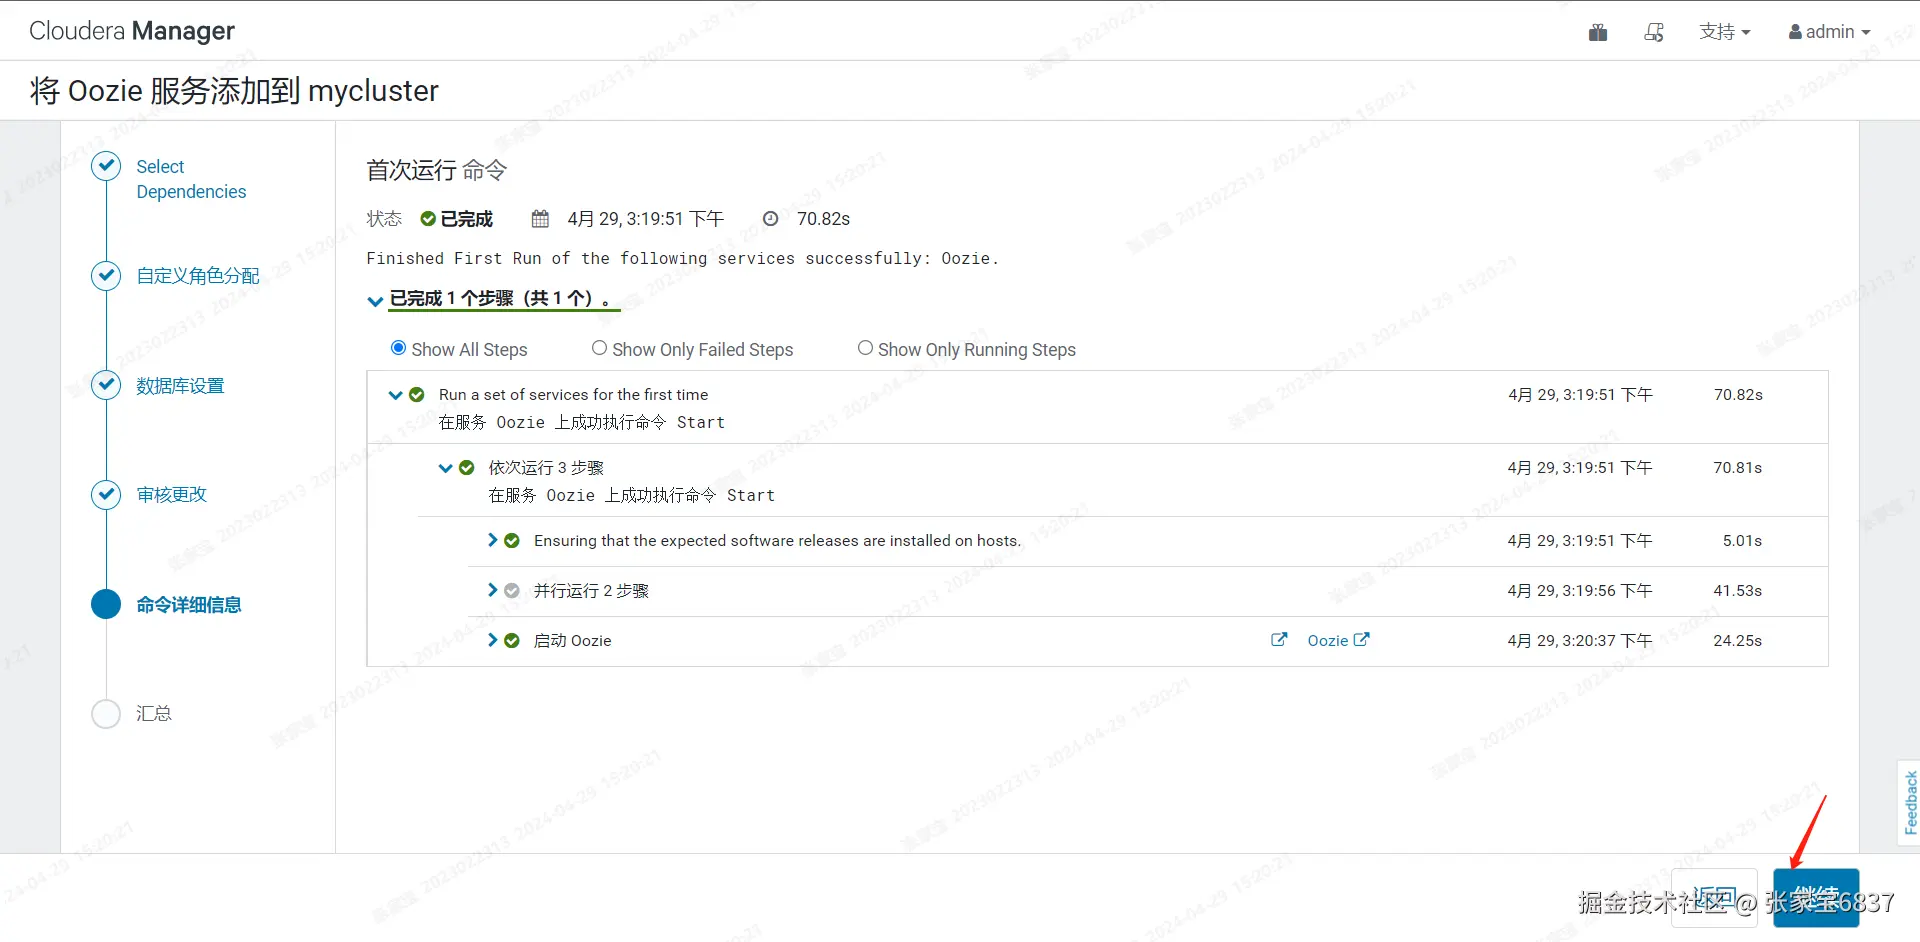Open the running commands icon in header
The width and height of the screenshot is (1920, 942).
(1654, 32)
